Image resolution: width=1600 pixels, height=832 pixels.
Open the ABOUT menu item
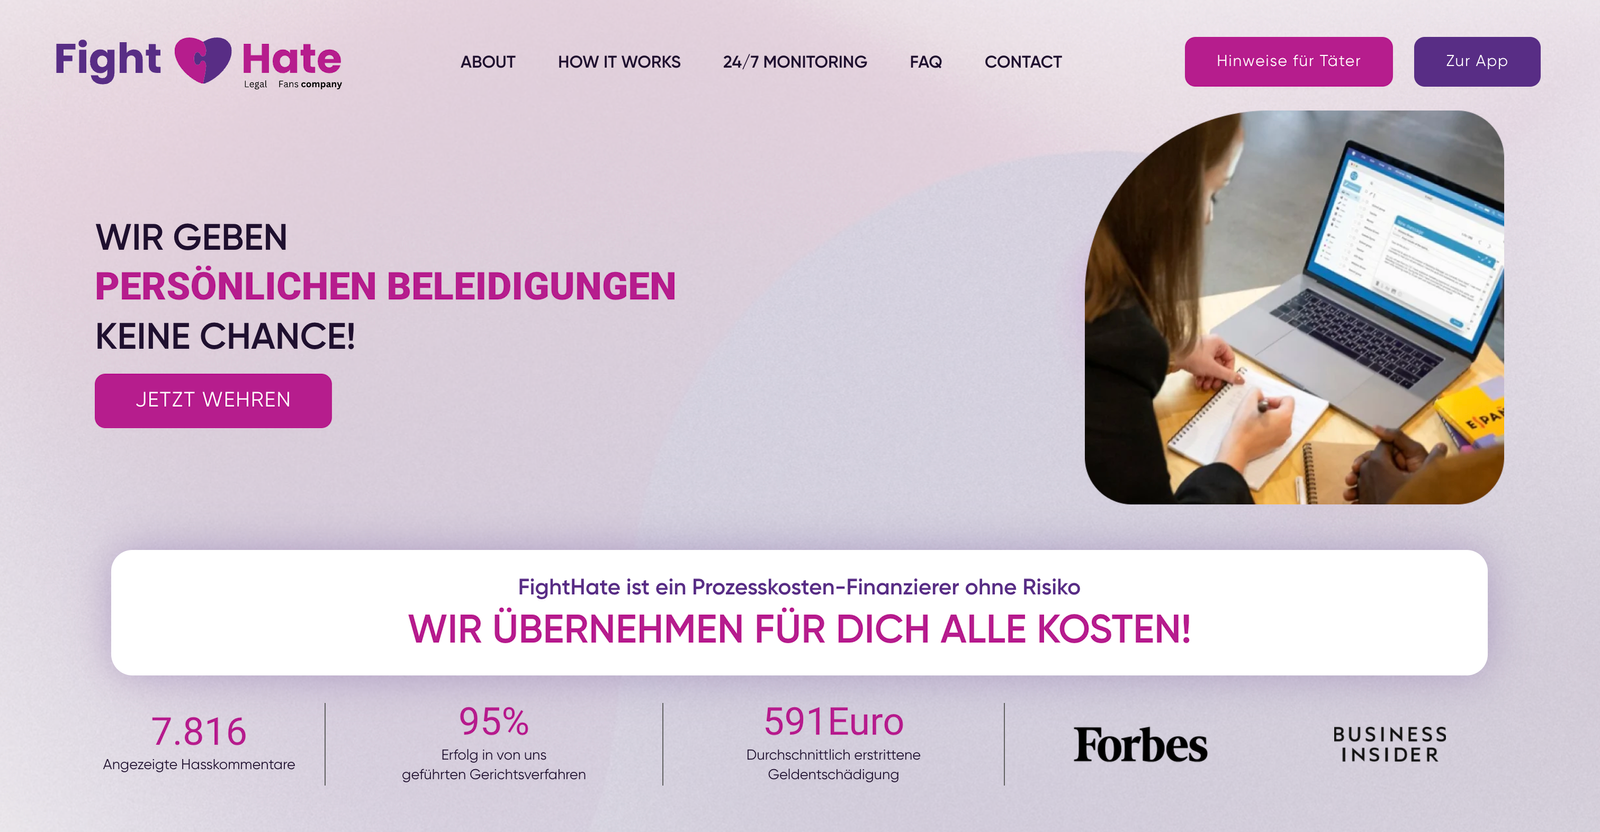[x=488, y=62]
